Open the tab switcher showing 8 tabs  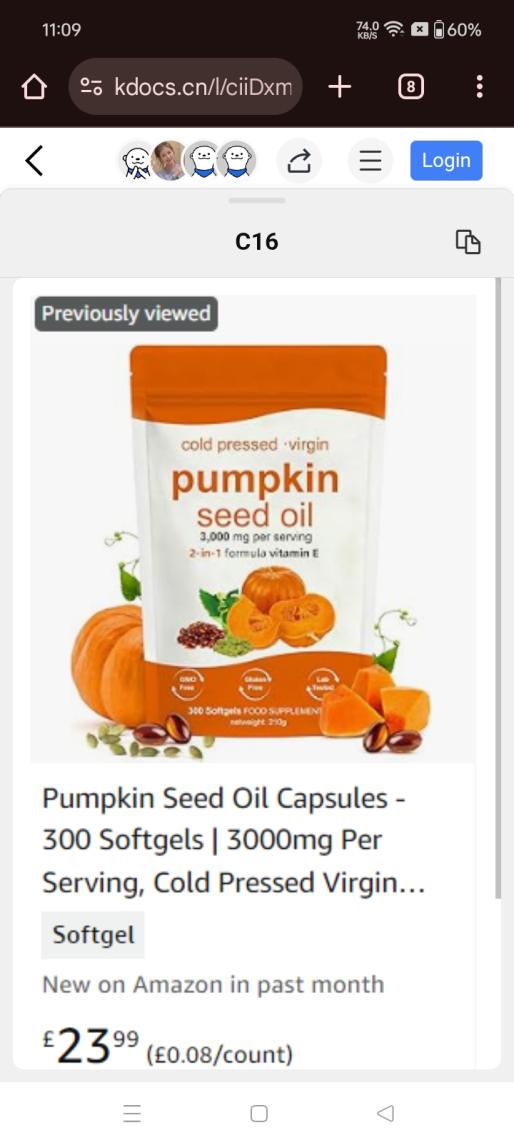[x=410, y=88]
